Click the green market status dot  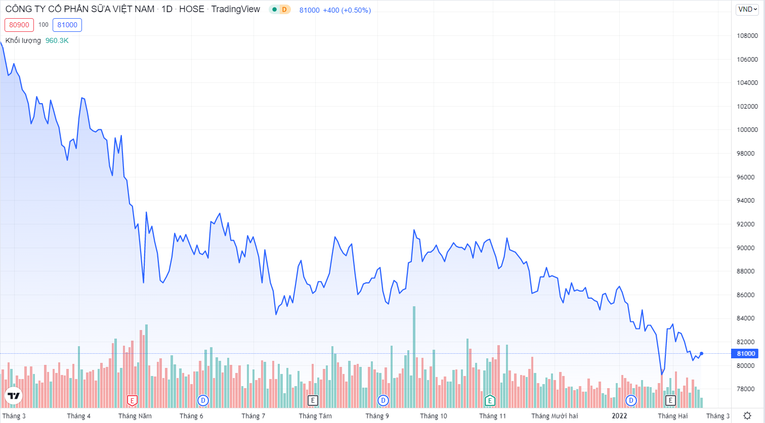coord(269,9)
